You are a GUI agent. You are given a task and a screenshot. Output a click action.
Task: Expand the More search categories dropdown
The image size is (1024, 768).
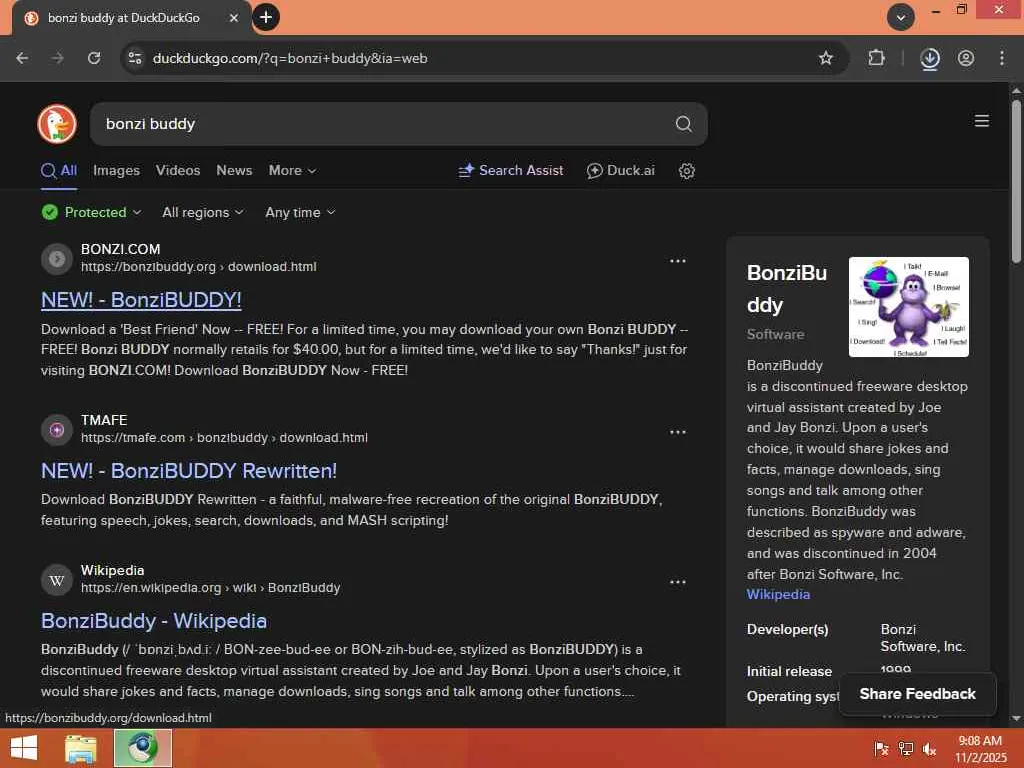tap(292, 170)
